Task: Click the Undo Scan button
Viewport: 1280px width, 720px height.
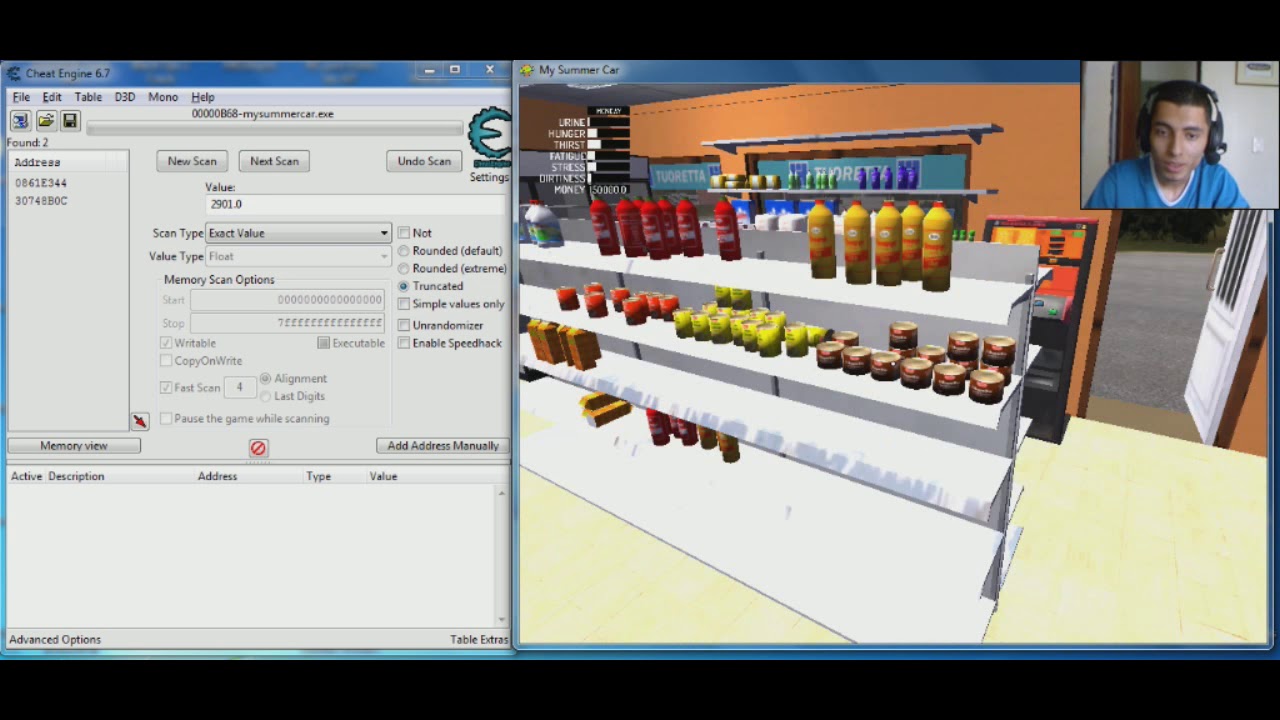Action: [x=424, y=161]
